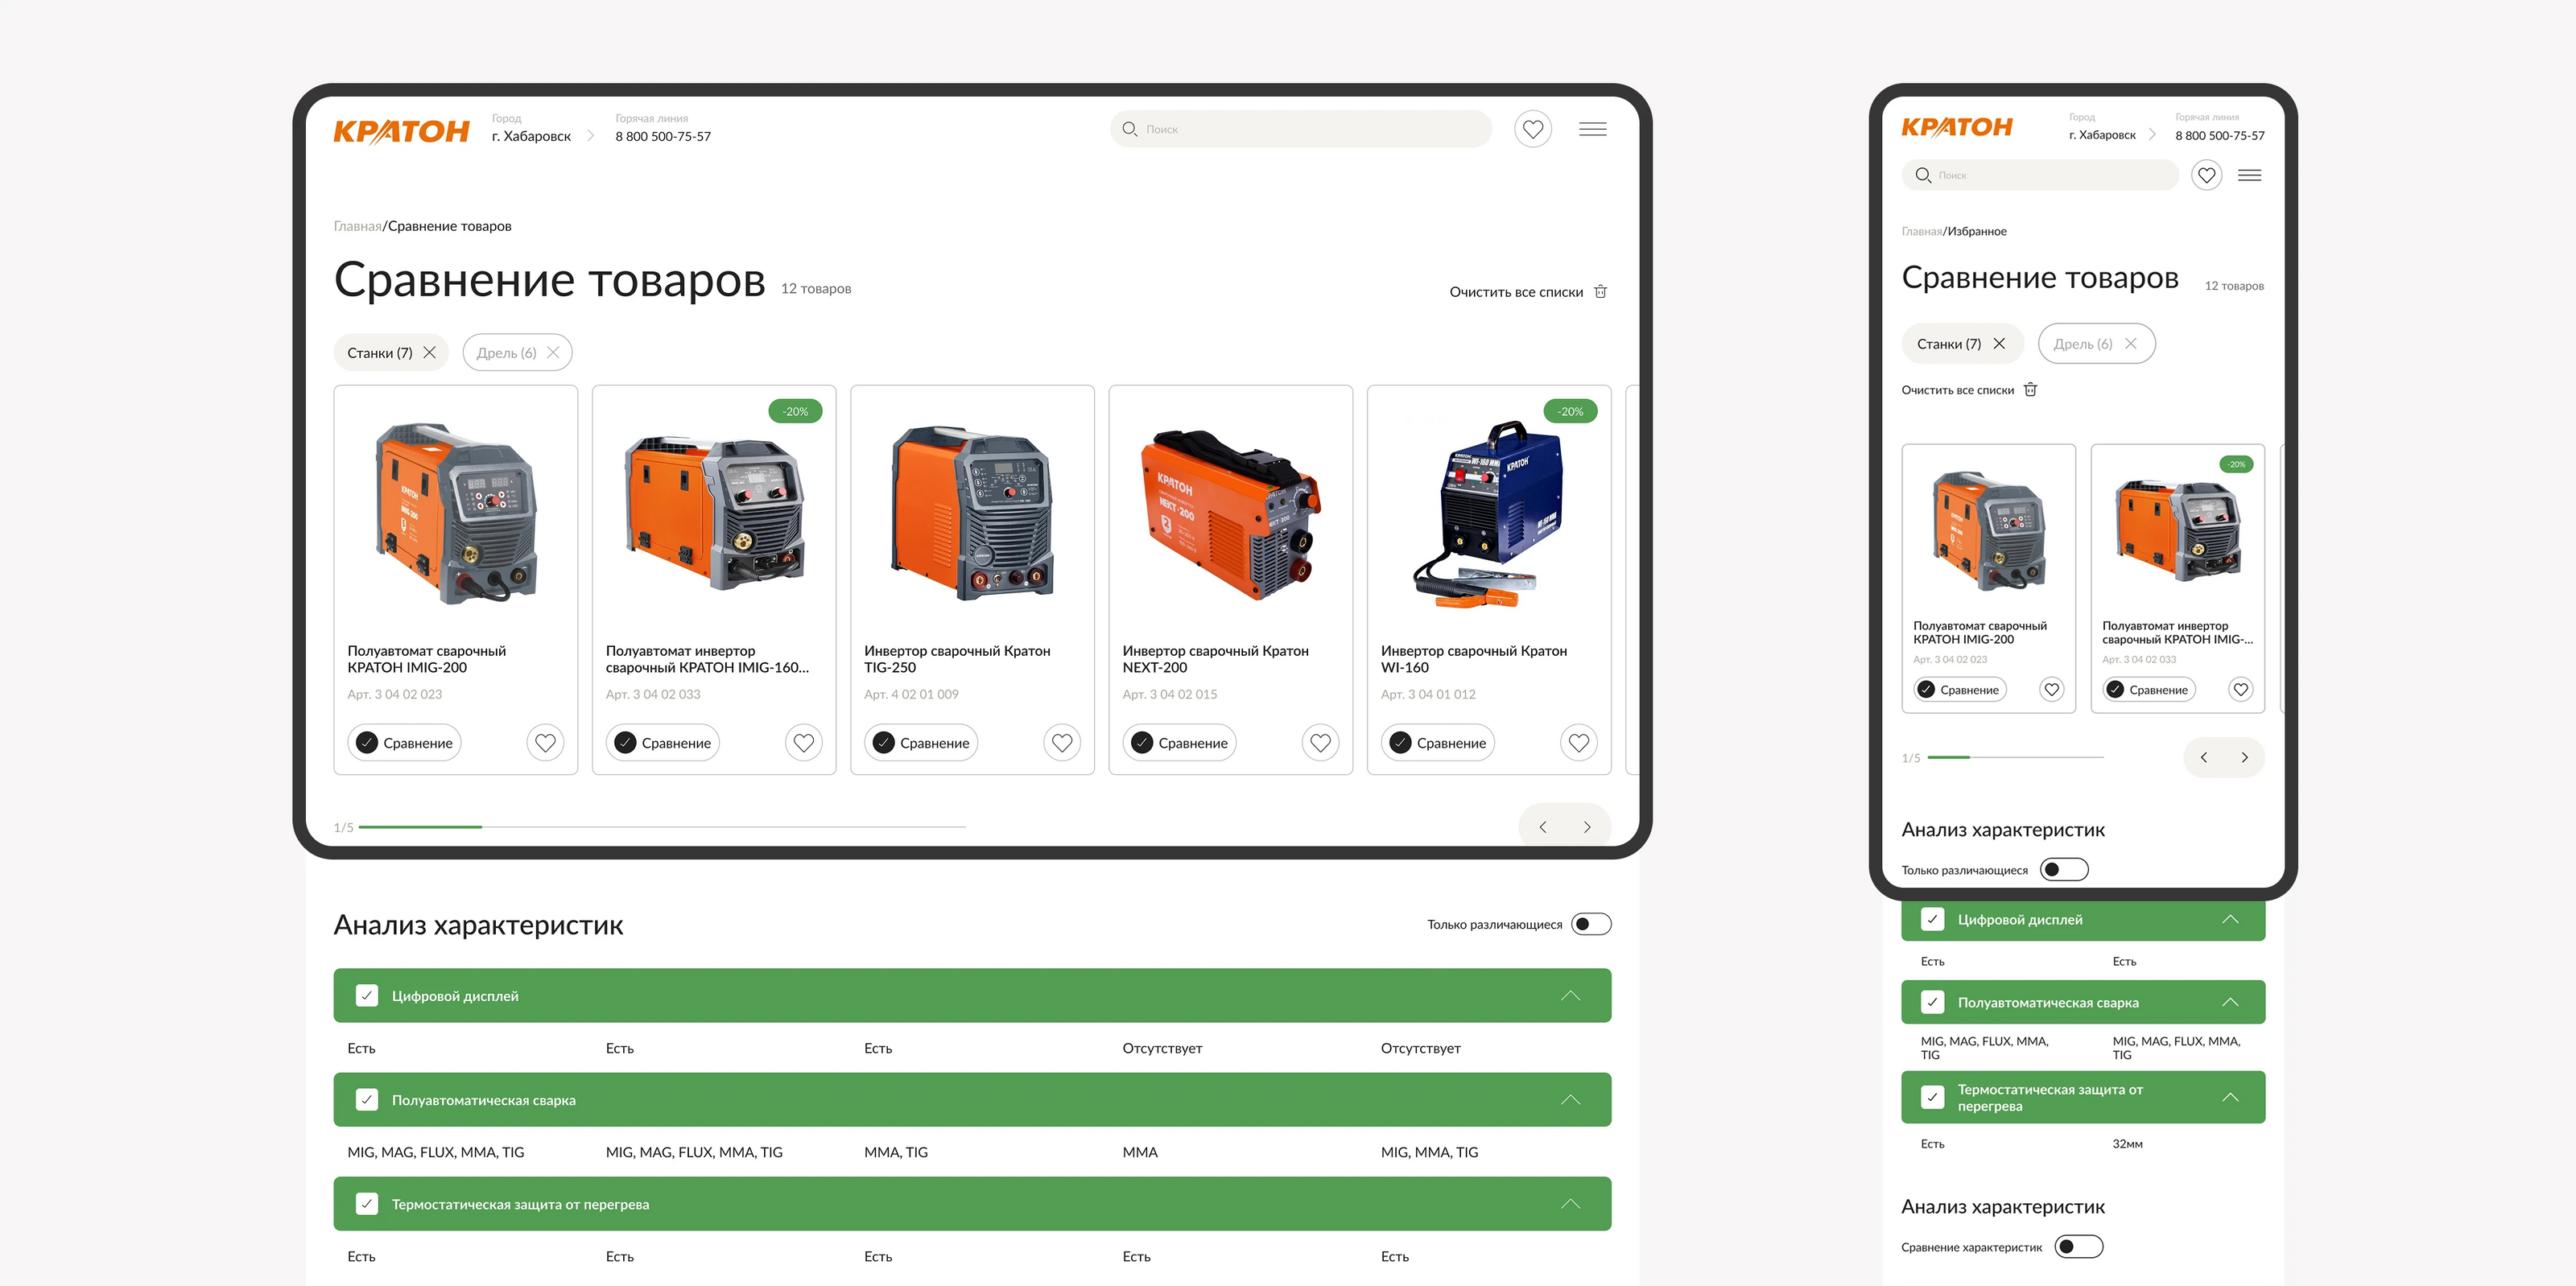Click trash icon next to Очистить все списки
2576x1286 pixels.
point(1600,292)
